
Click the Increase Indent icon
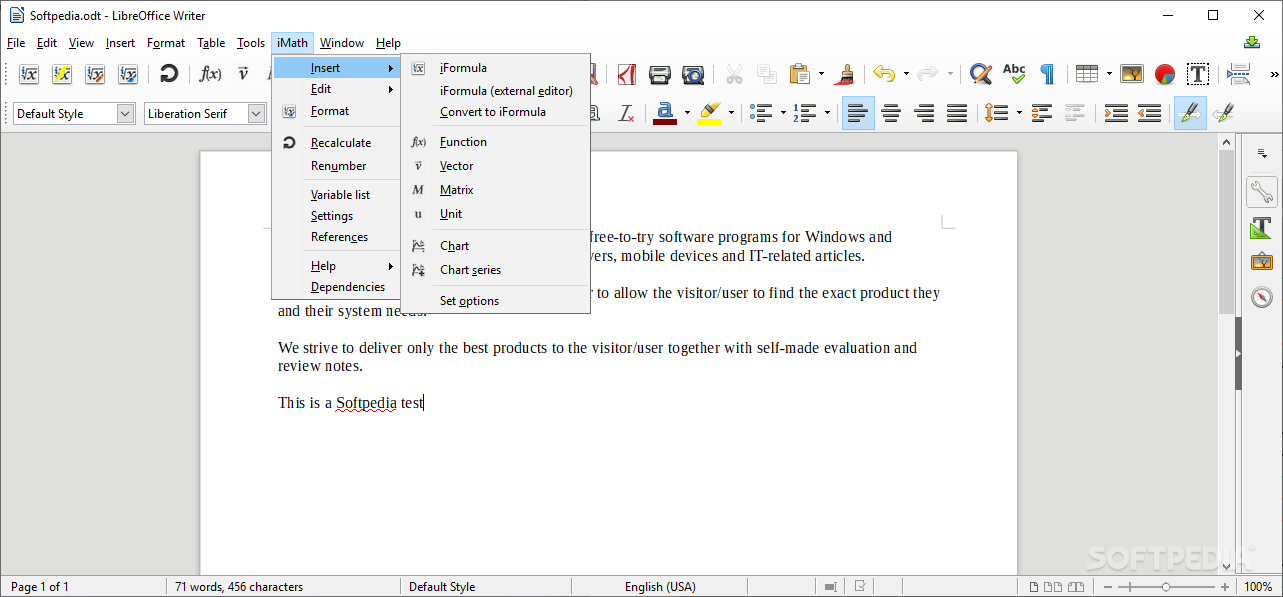point(1117,113)
